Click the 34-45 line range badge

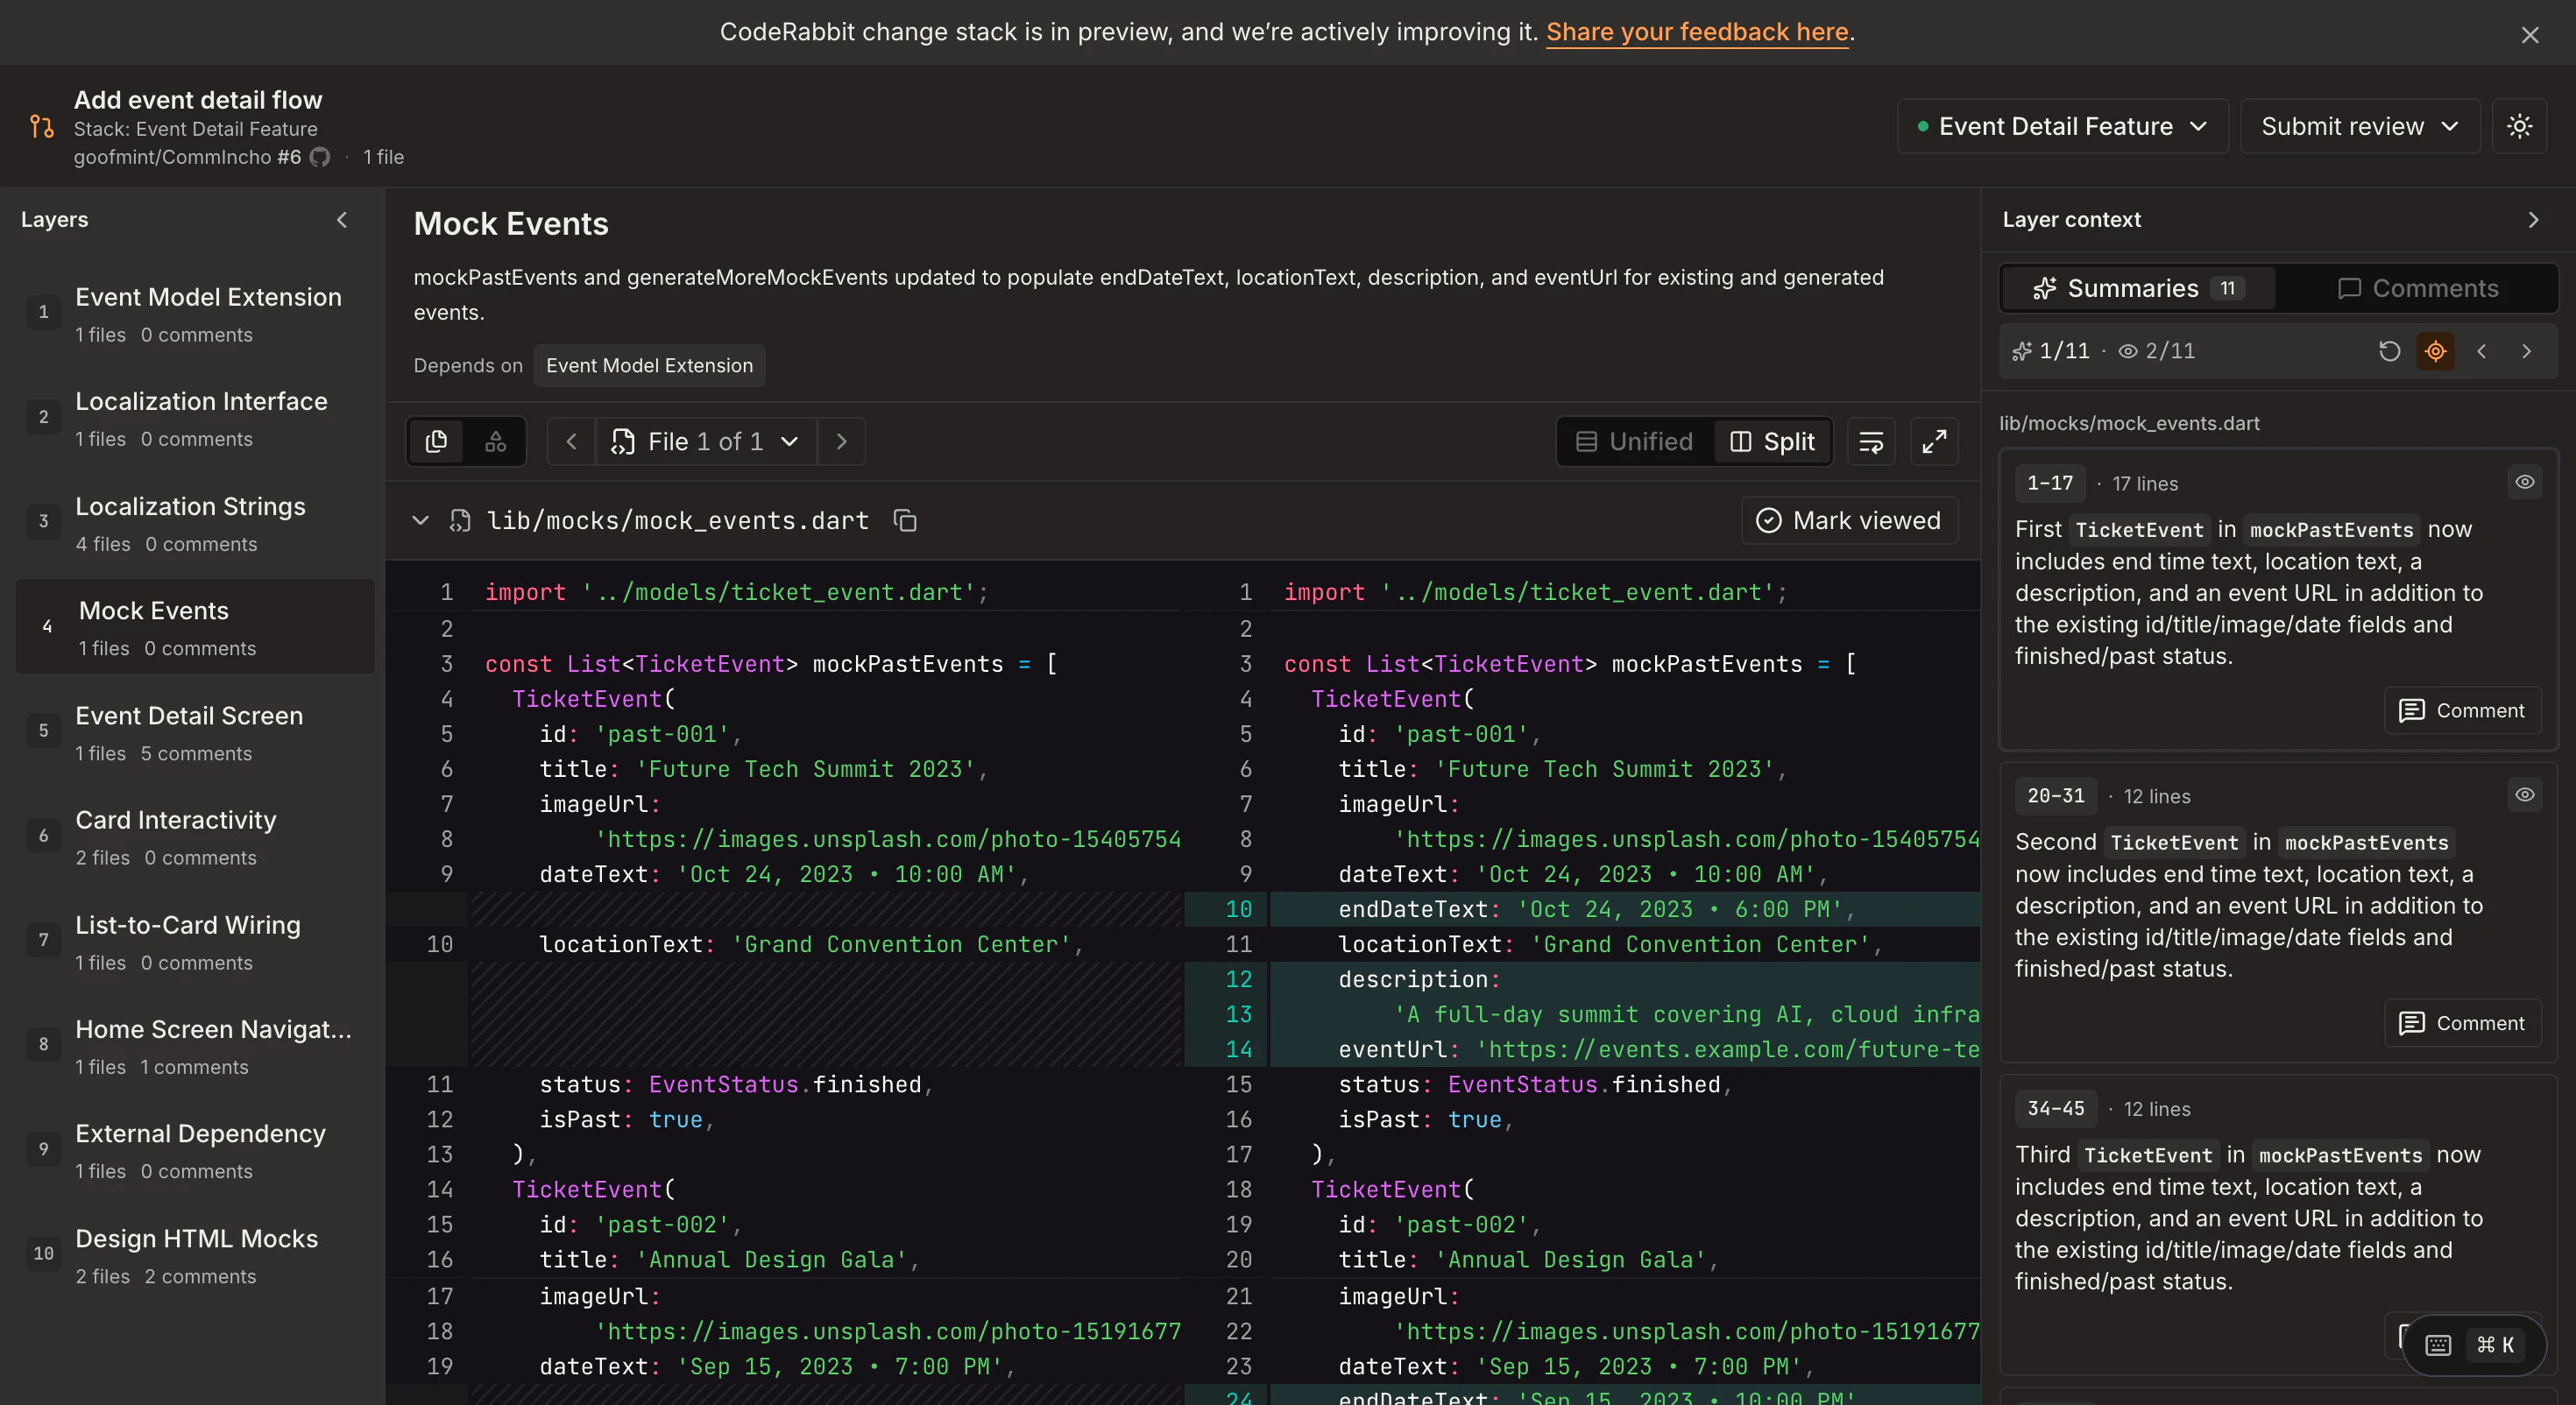[2056, 1109]
